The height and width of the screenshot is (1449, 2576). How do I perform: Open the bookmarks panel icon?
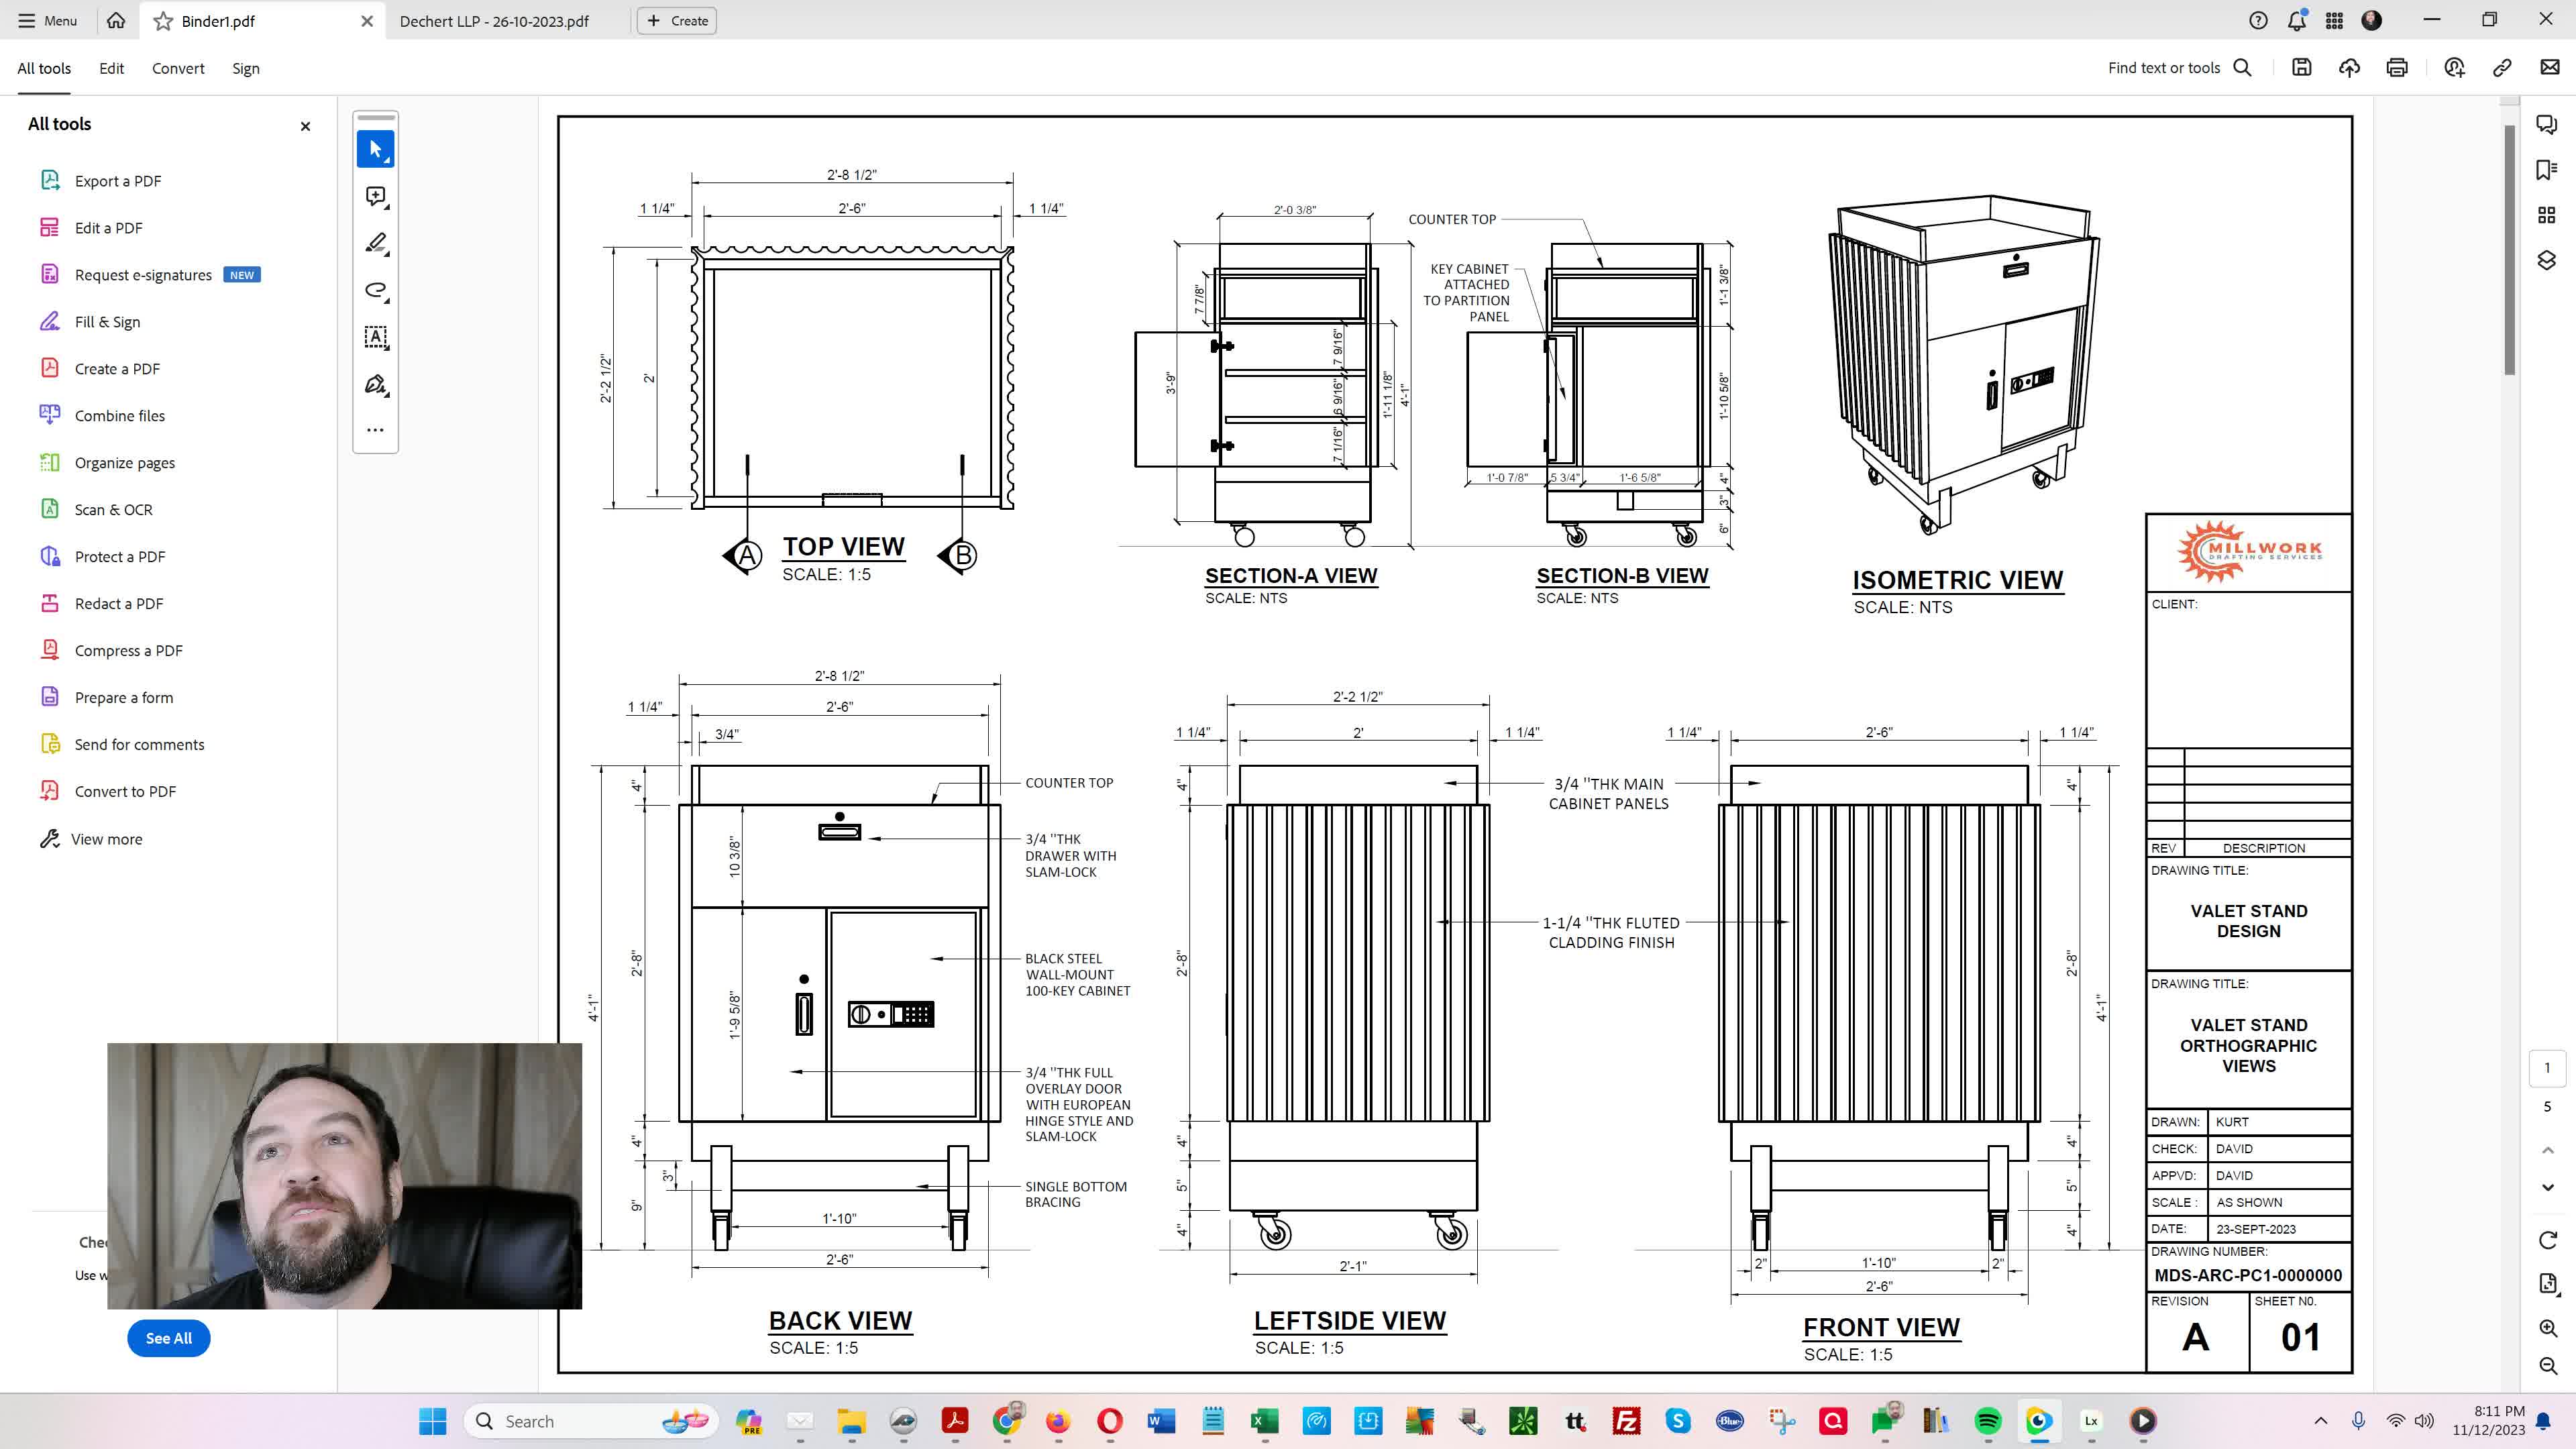tap(2546, 170)
